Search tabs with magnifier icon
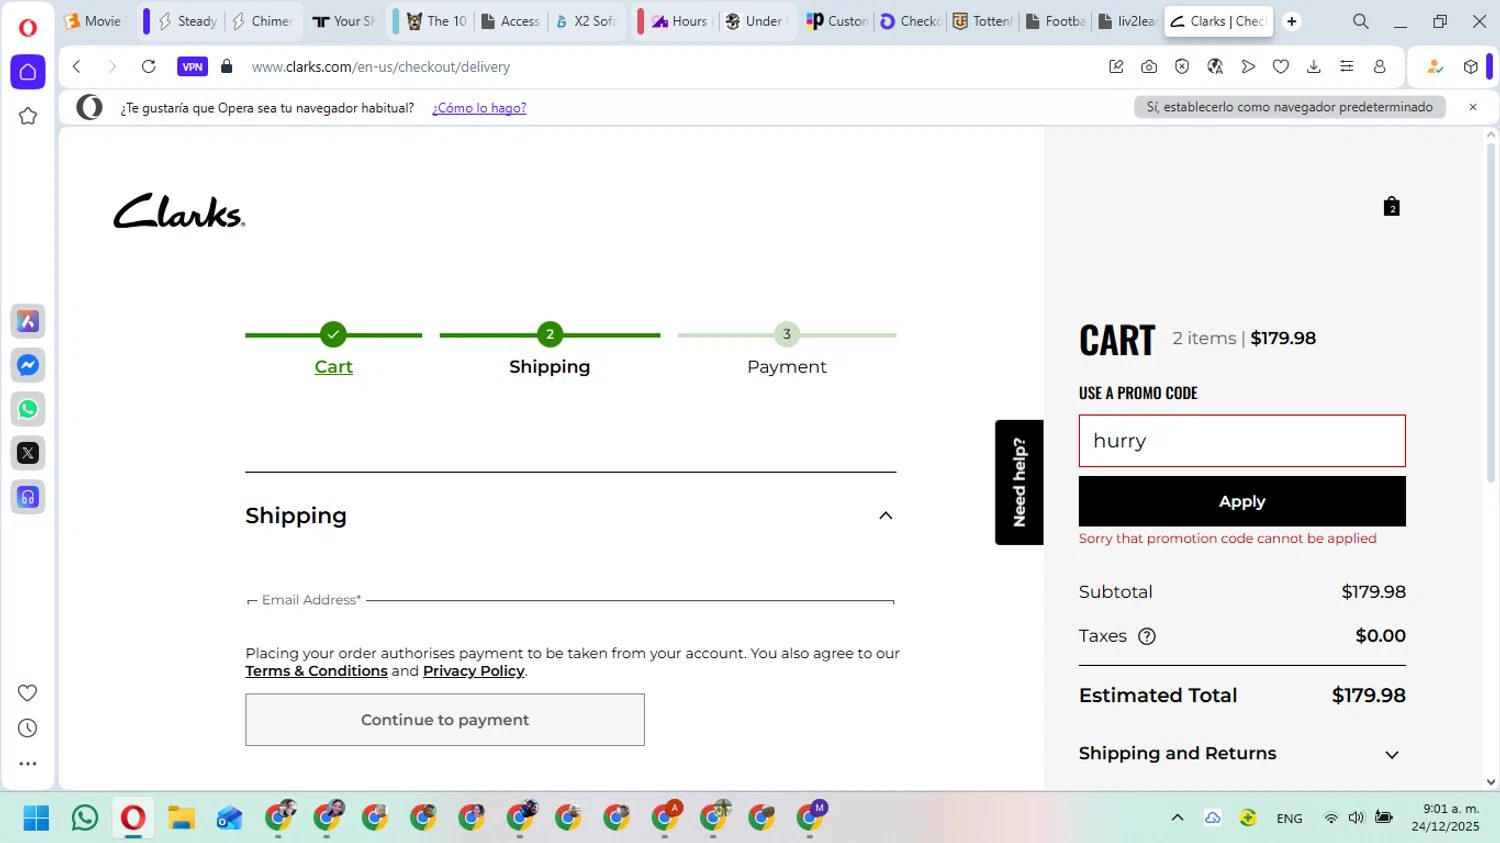Viewport: 1500px width, 843px height. (x=1361, y=21)
